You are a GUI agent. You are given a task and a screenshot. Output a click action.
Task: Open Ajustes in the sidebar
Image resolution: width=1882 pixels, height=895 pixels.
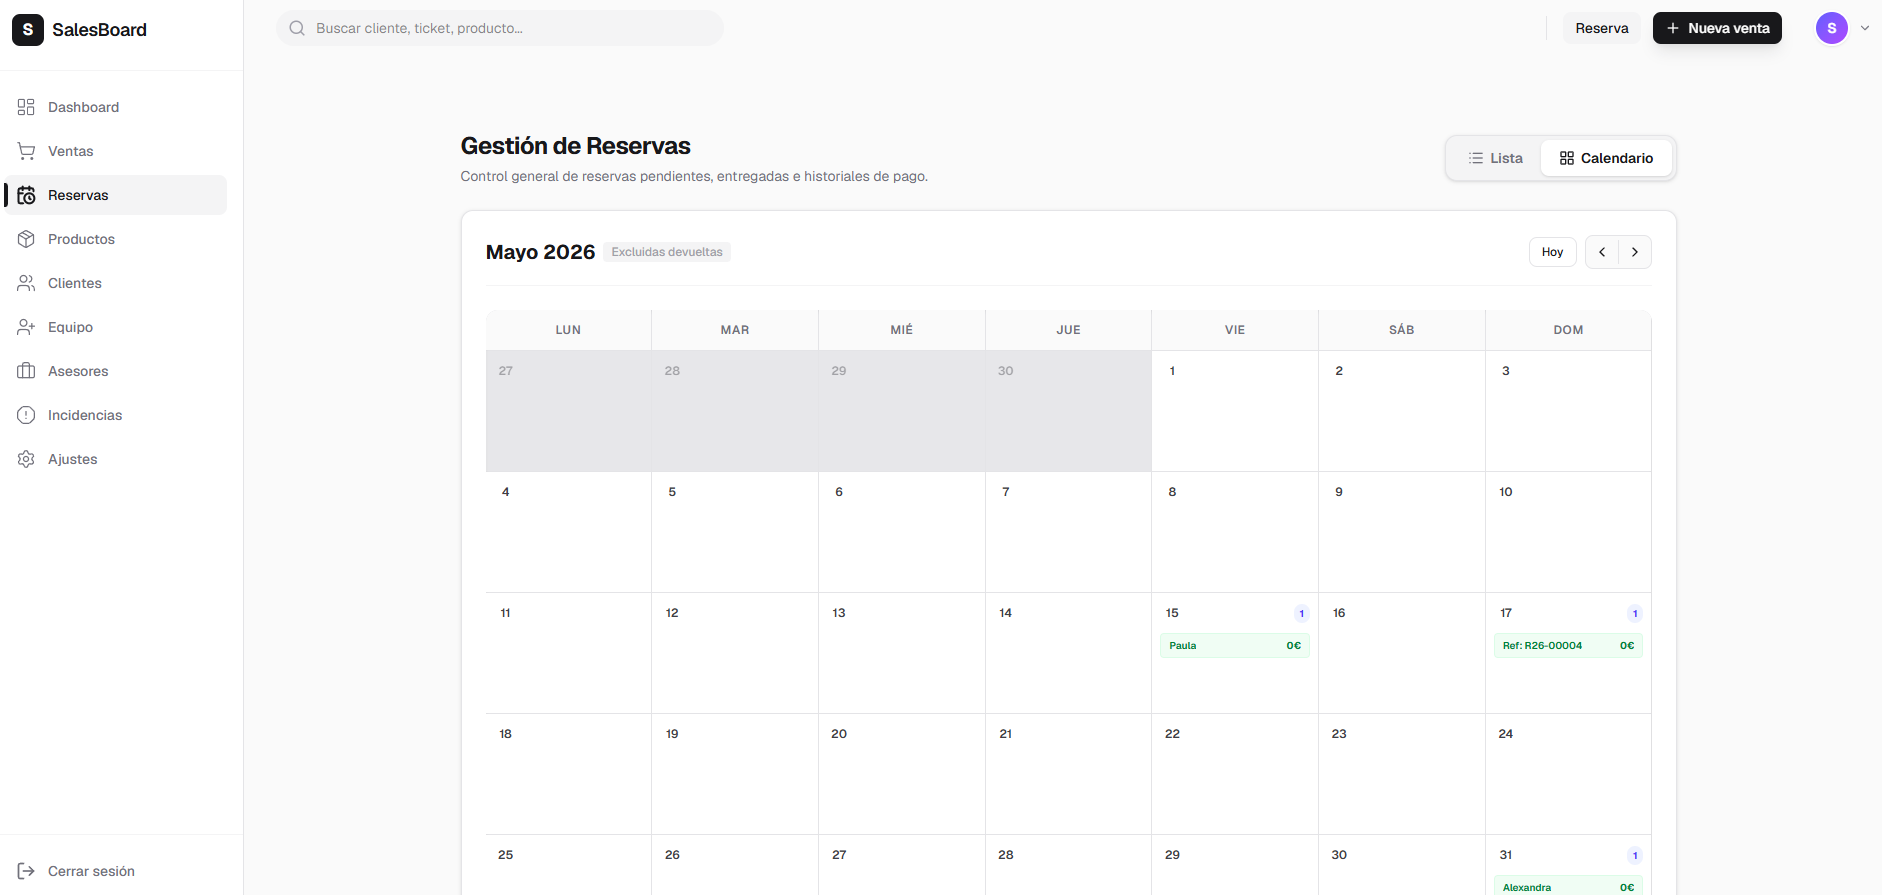[116, 459]
